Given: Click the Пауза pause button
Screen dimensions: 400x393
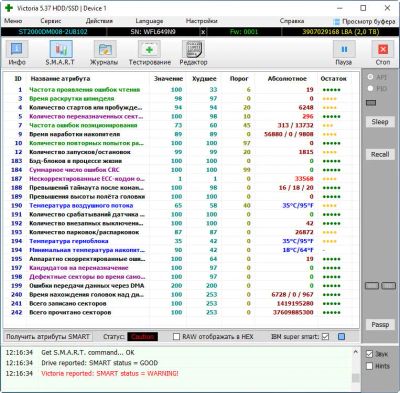Looking at the screenshot, I should click(344, 53).
